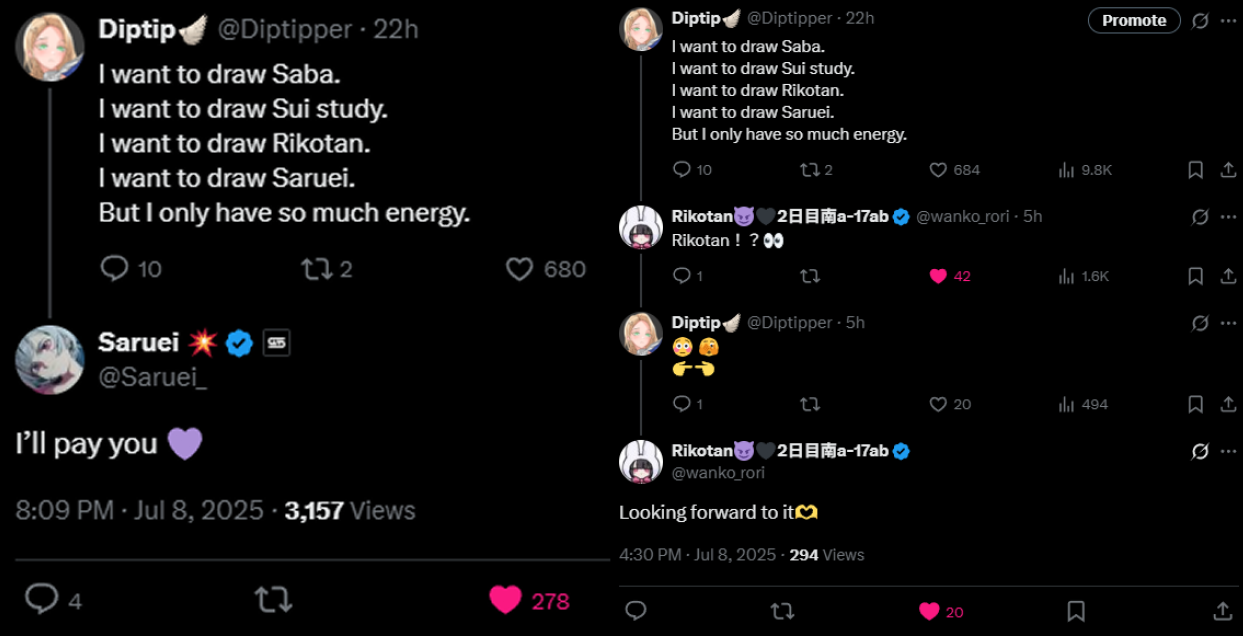Toggle like on Rikotan's "Rikotan！？" reply
Screen dimensions: 1243x636
[938, 276]
